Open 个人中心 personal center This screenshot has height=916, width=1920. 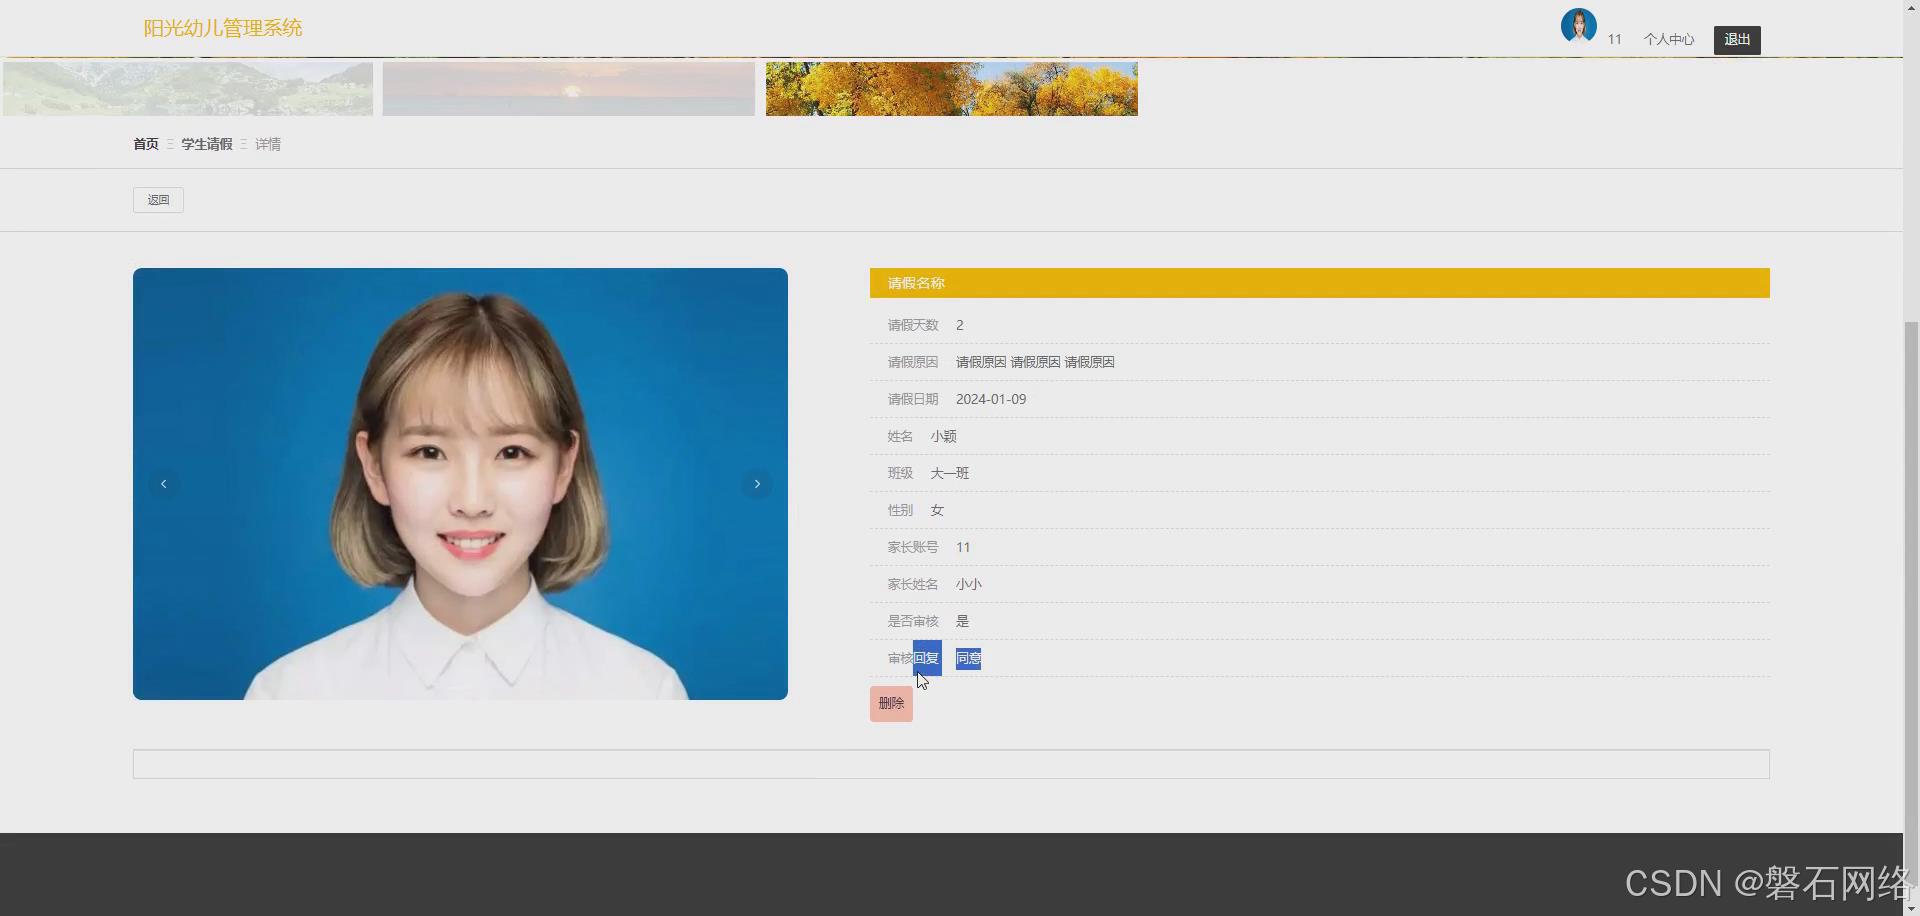(x=1668, y=40)
